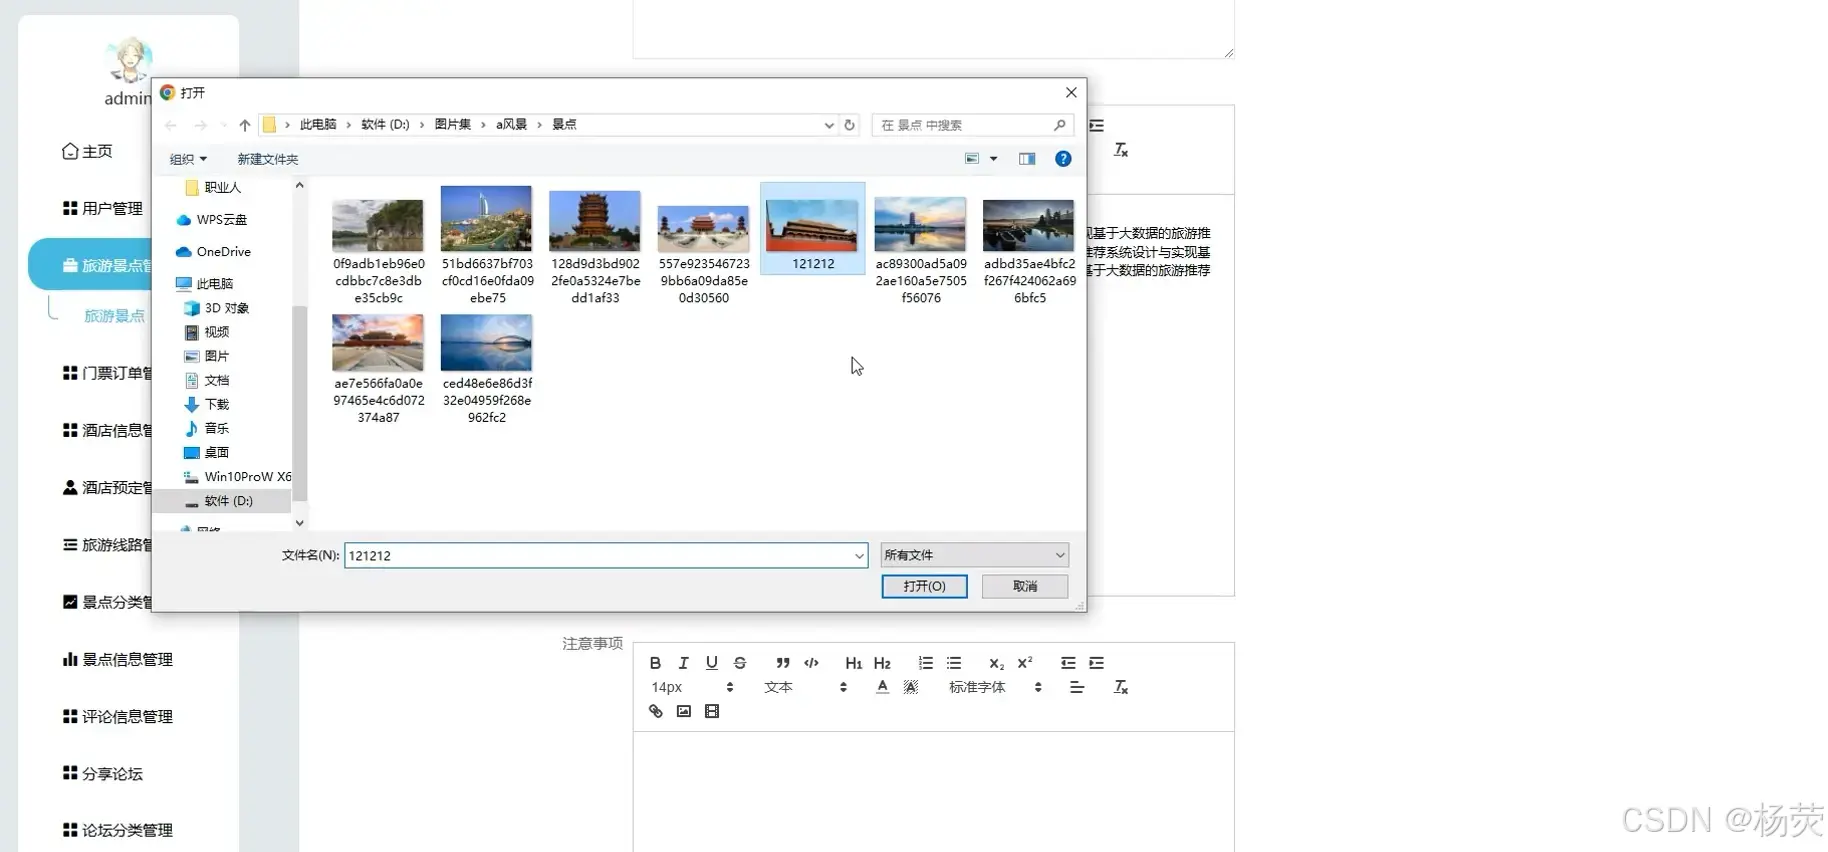Insert a bullet list in the editor
Screen dimensions: 1828x852
954,663
